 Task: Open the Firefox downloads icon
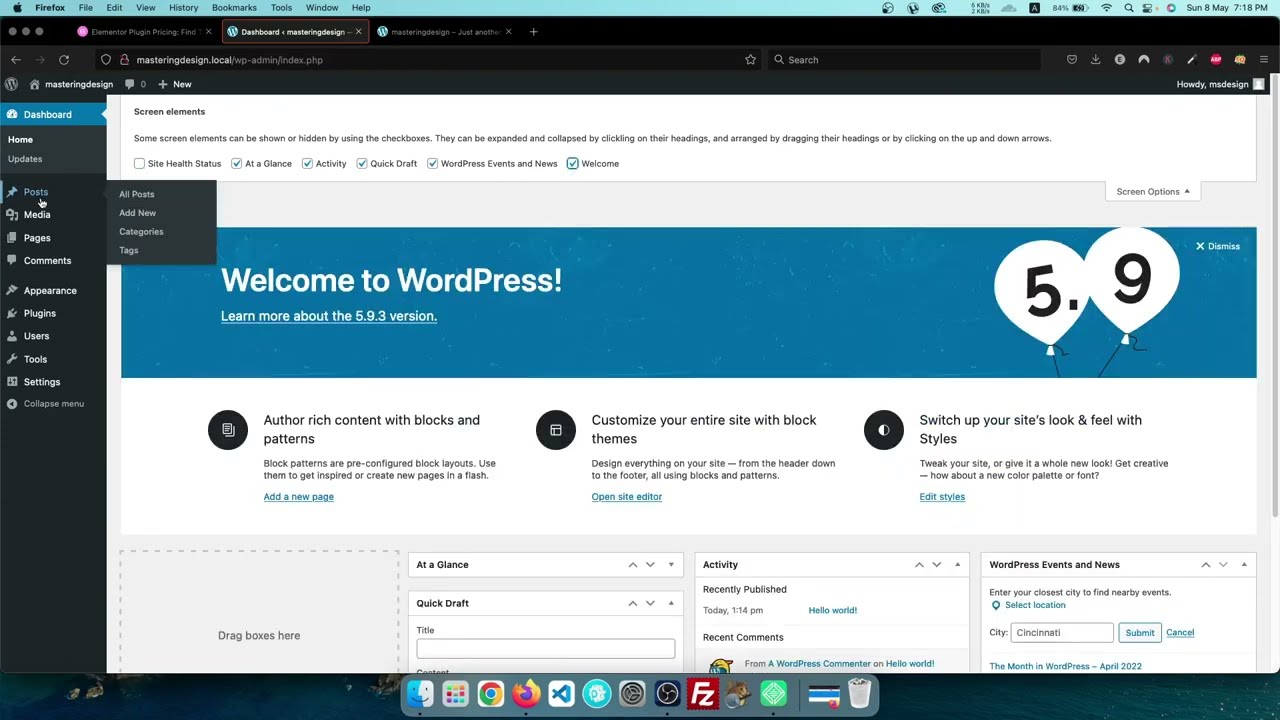pos(1096,60)
